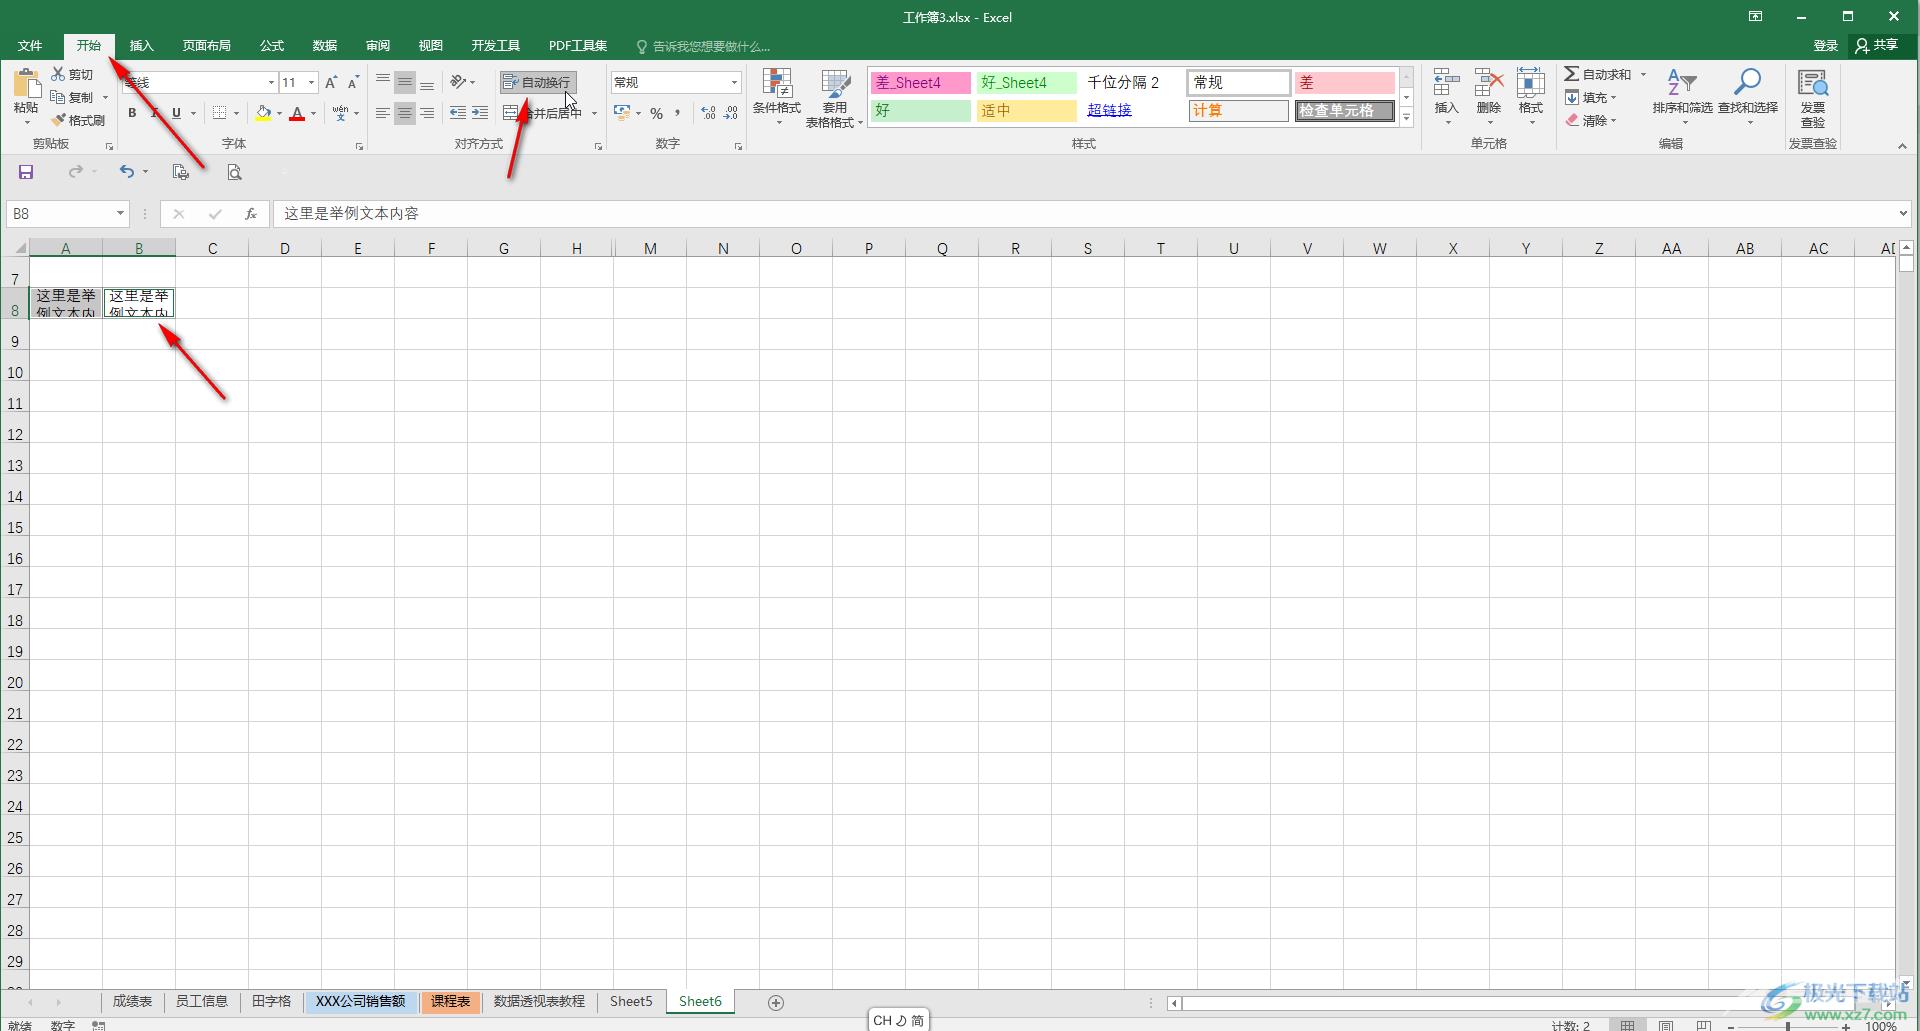Open the font name dropdown
This screenshot has width=1920, height=1031.
pos(270,82)
